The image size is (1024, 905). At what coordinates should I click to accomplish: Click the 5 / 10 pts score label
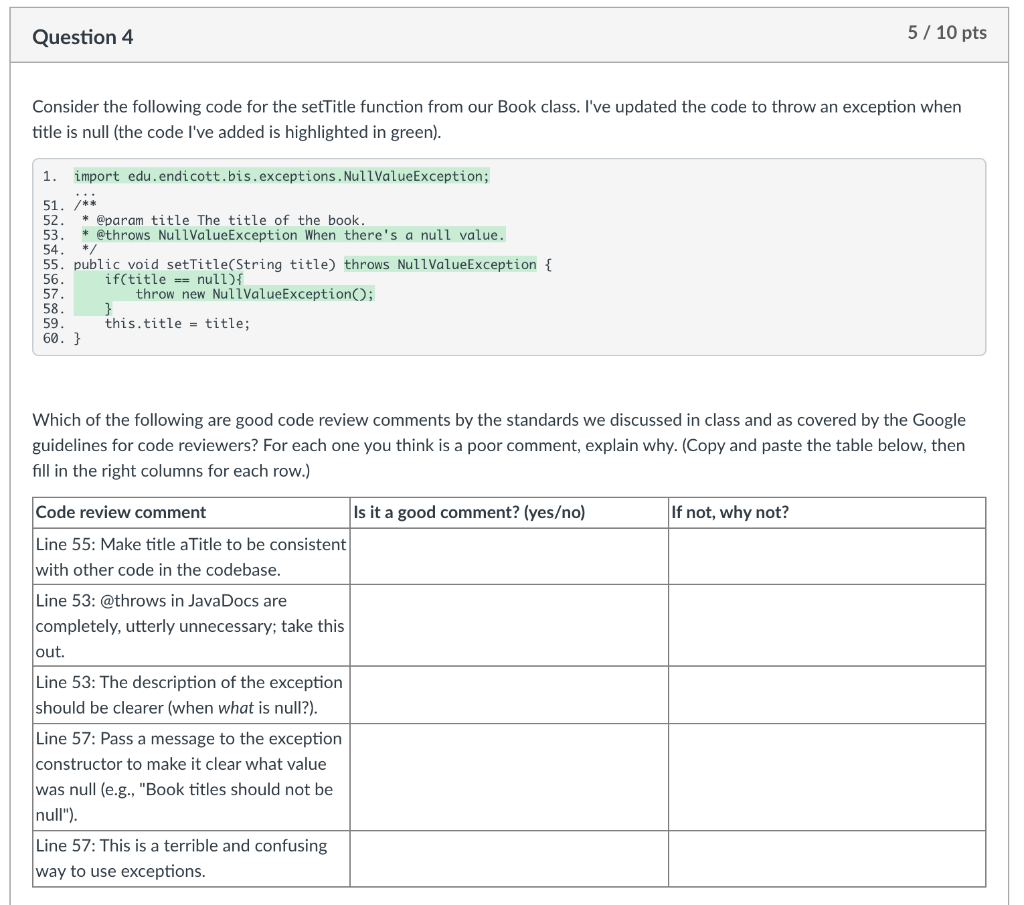[x=946, y=32]
